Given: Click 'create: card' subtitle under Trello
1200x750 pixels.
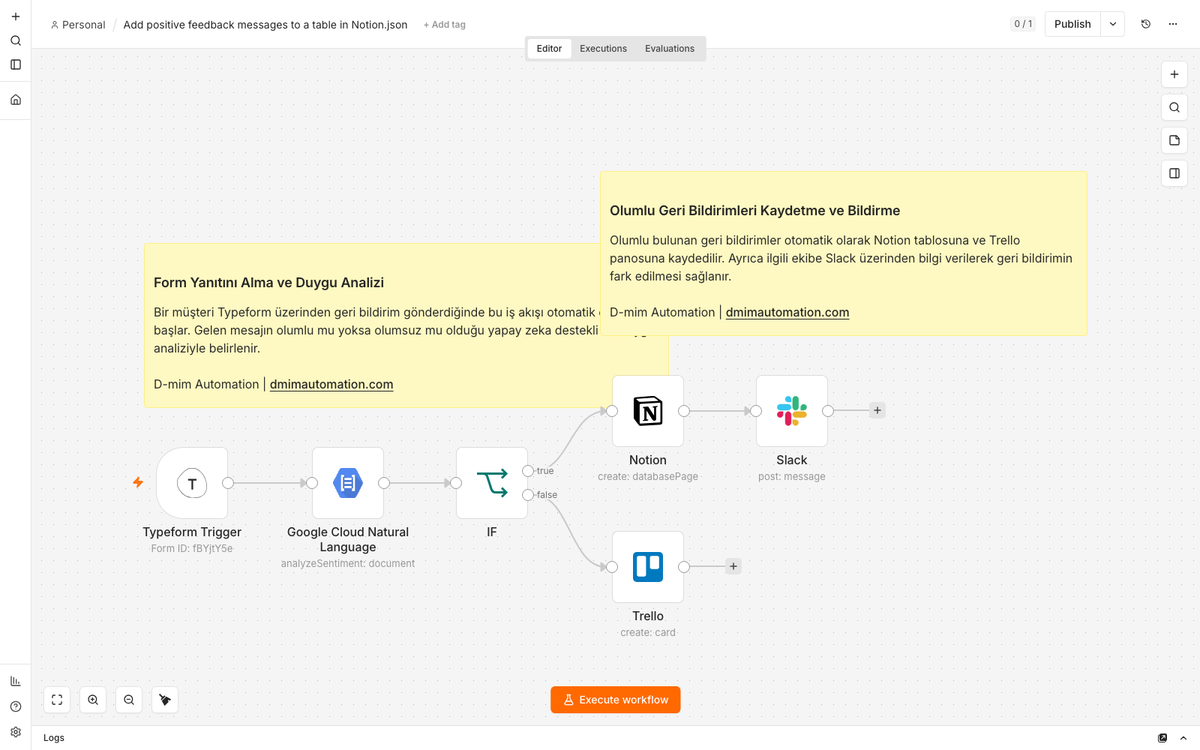Looking at the screenshot, I should [x=648, y=632].
